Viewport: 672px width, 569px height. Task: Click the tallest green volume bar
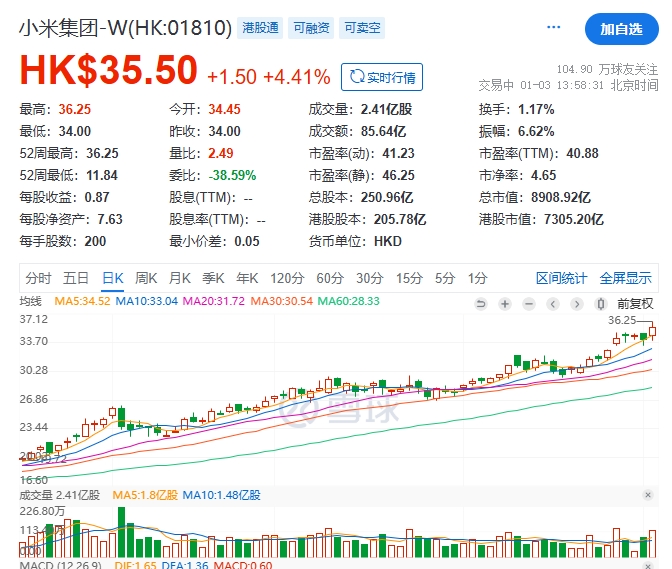click(121, 532)
